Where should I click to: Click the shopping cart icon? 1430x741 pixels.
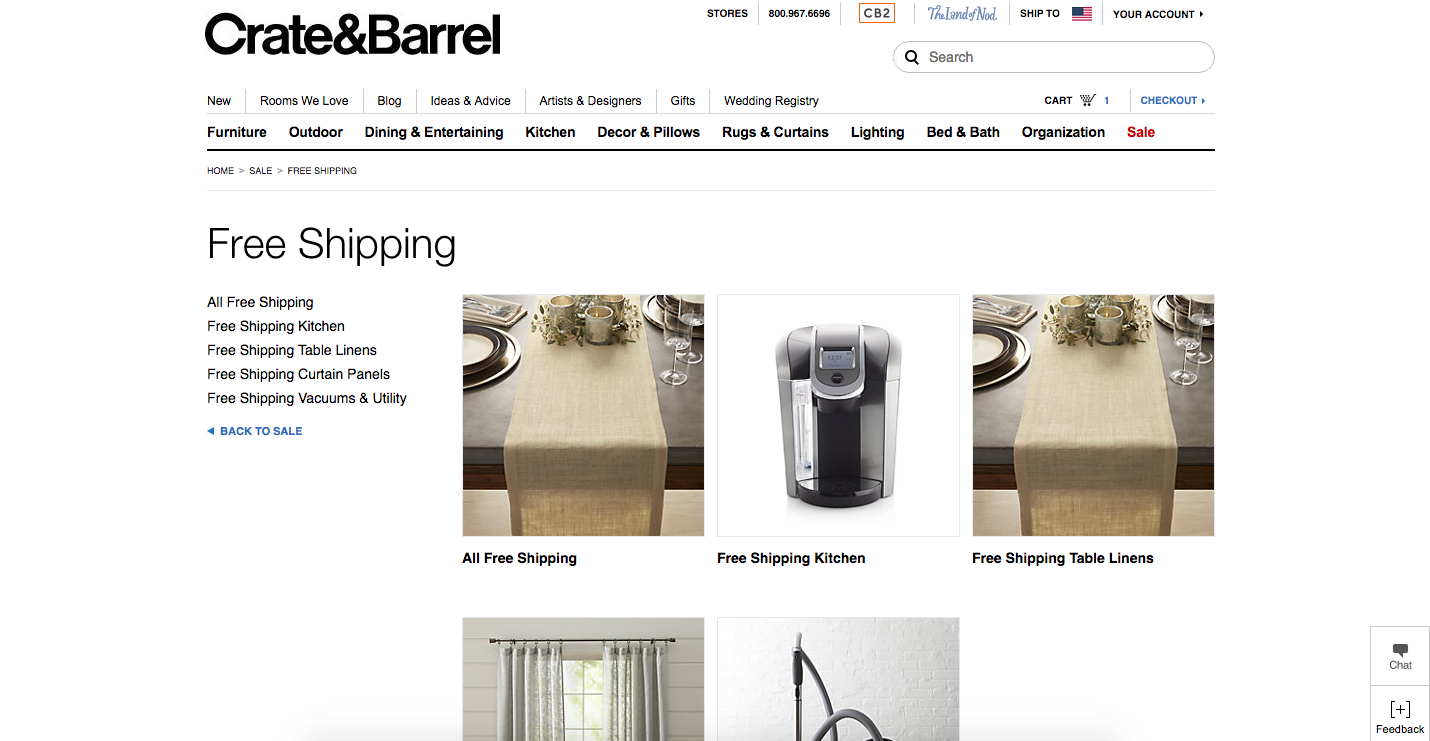[1088, 100]
